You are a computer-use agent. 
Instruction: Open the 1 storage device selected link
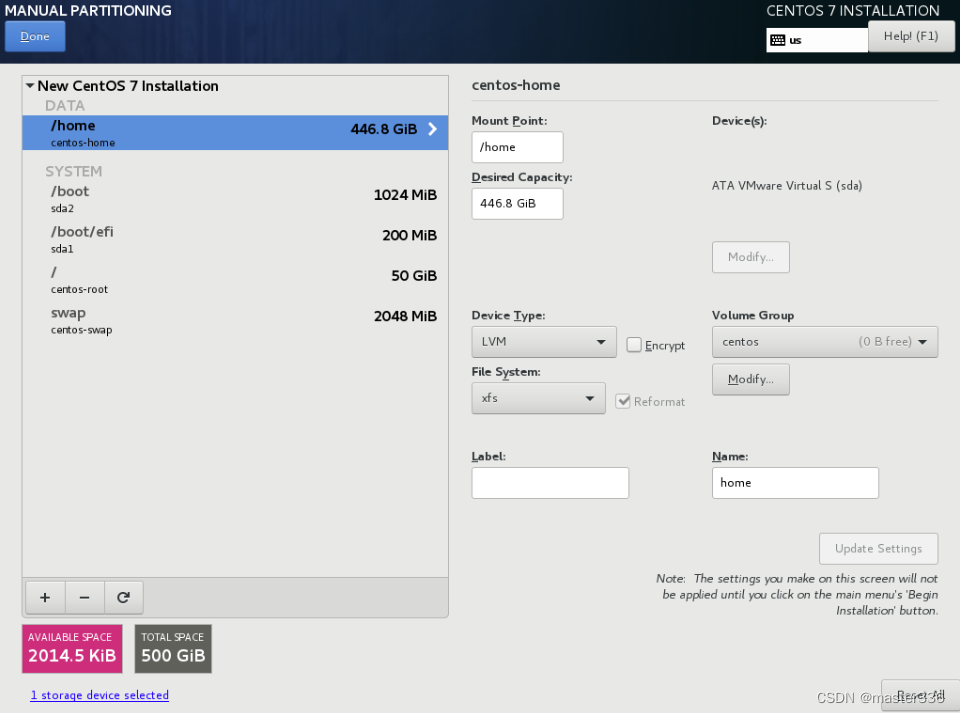click(x=100, y=695)
